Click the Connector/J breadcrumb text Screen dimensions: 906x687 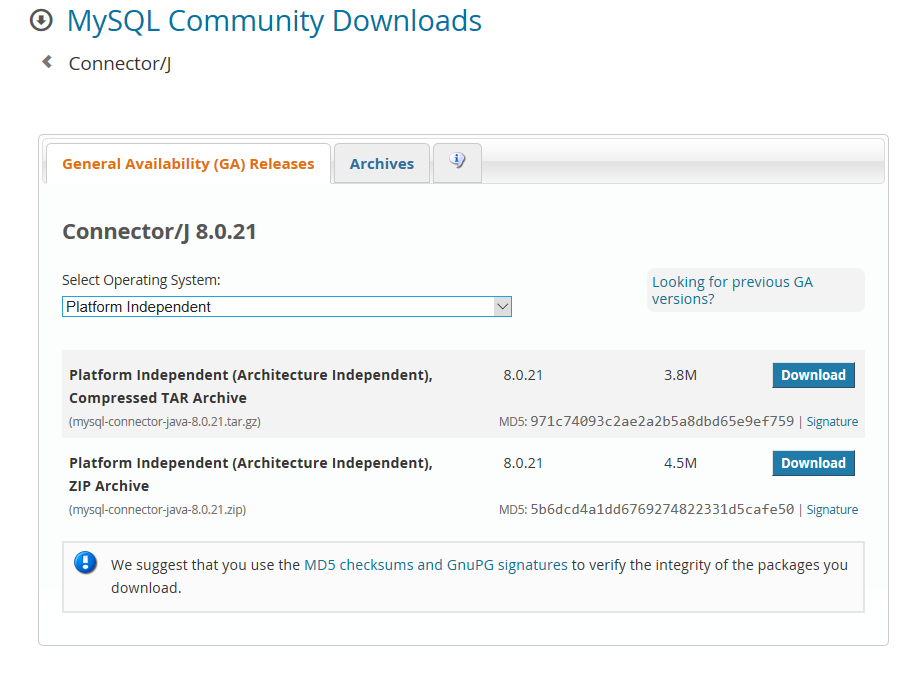click(x=120, y=64)
